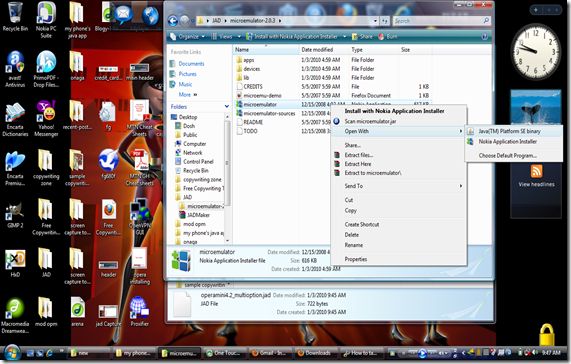Open the arena Dreamweaver file icon
Image resolution: width=571 pixels, height=364 pixels.
click(x=77, y=311)
